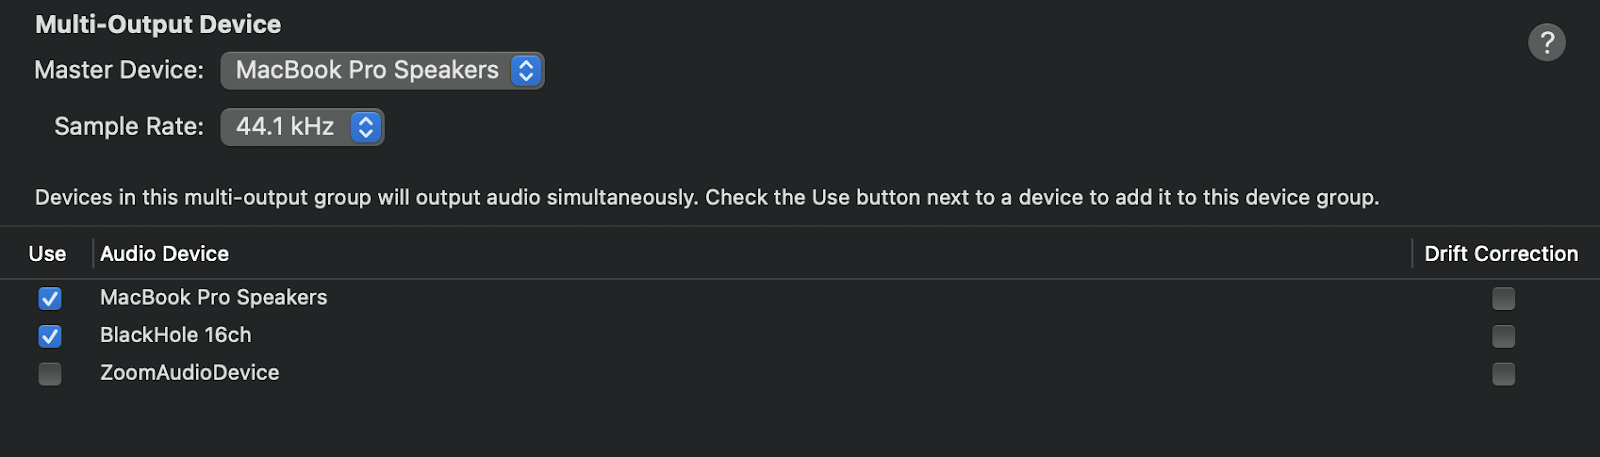
Task: Open the 44.1 kHz sample rate dropdown
Action: pos(302,127)
